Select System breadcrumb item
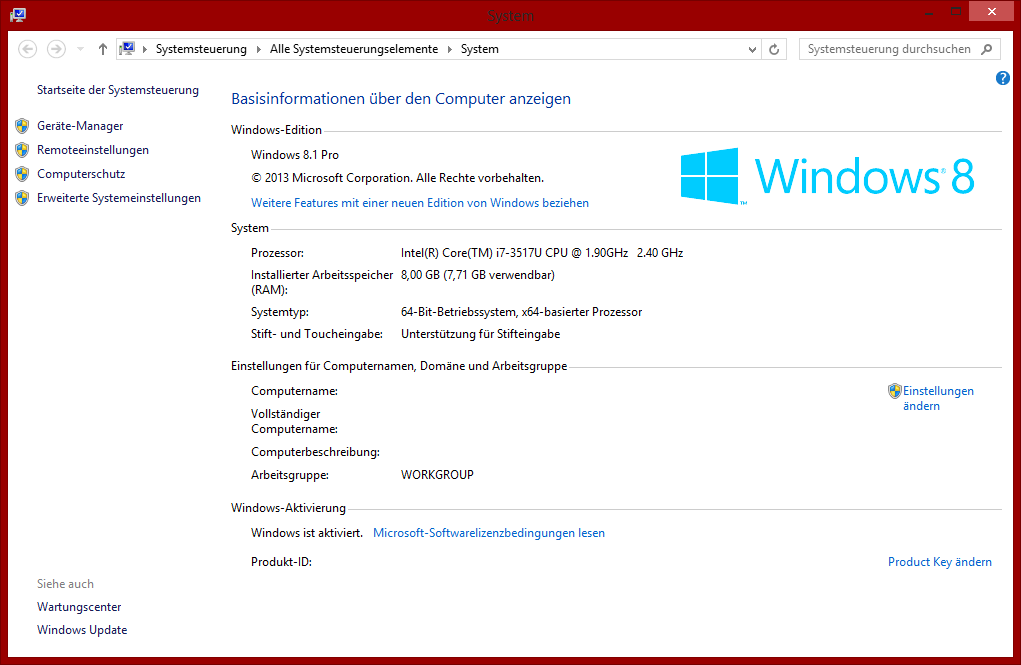The image size is (1021, 665). [x=480, y=49]
